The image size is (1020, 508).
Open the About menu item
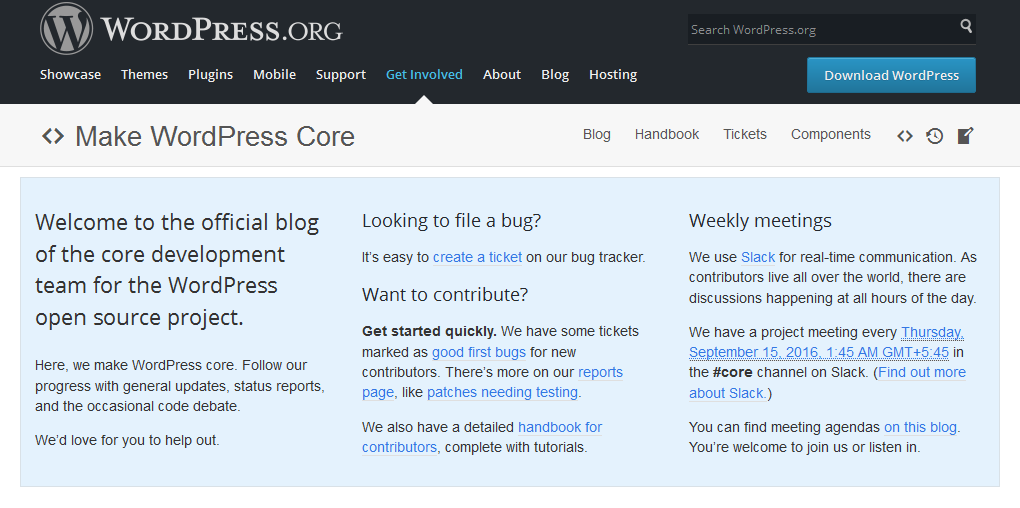pyautogui.click(x=502, y=74)
